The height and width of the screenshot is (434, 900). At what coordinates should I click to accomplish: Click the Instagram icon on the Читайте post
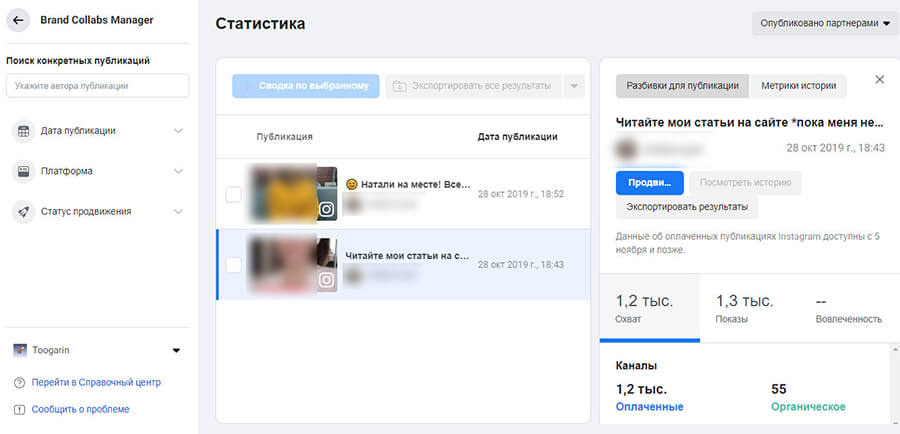click(x=327, y=280)
